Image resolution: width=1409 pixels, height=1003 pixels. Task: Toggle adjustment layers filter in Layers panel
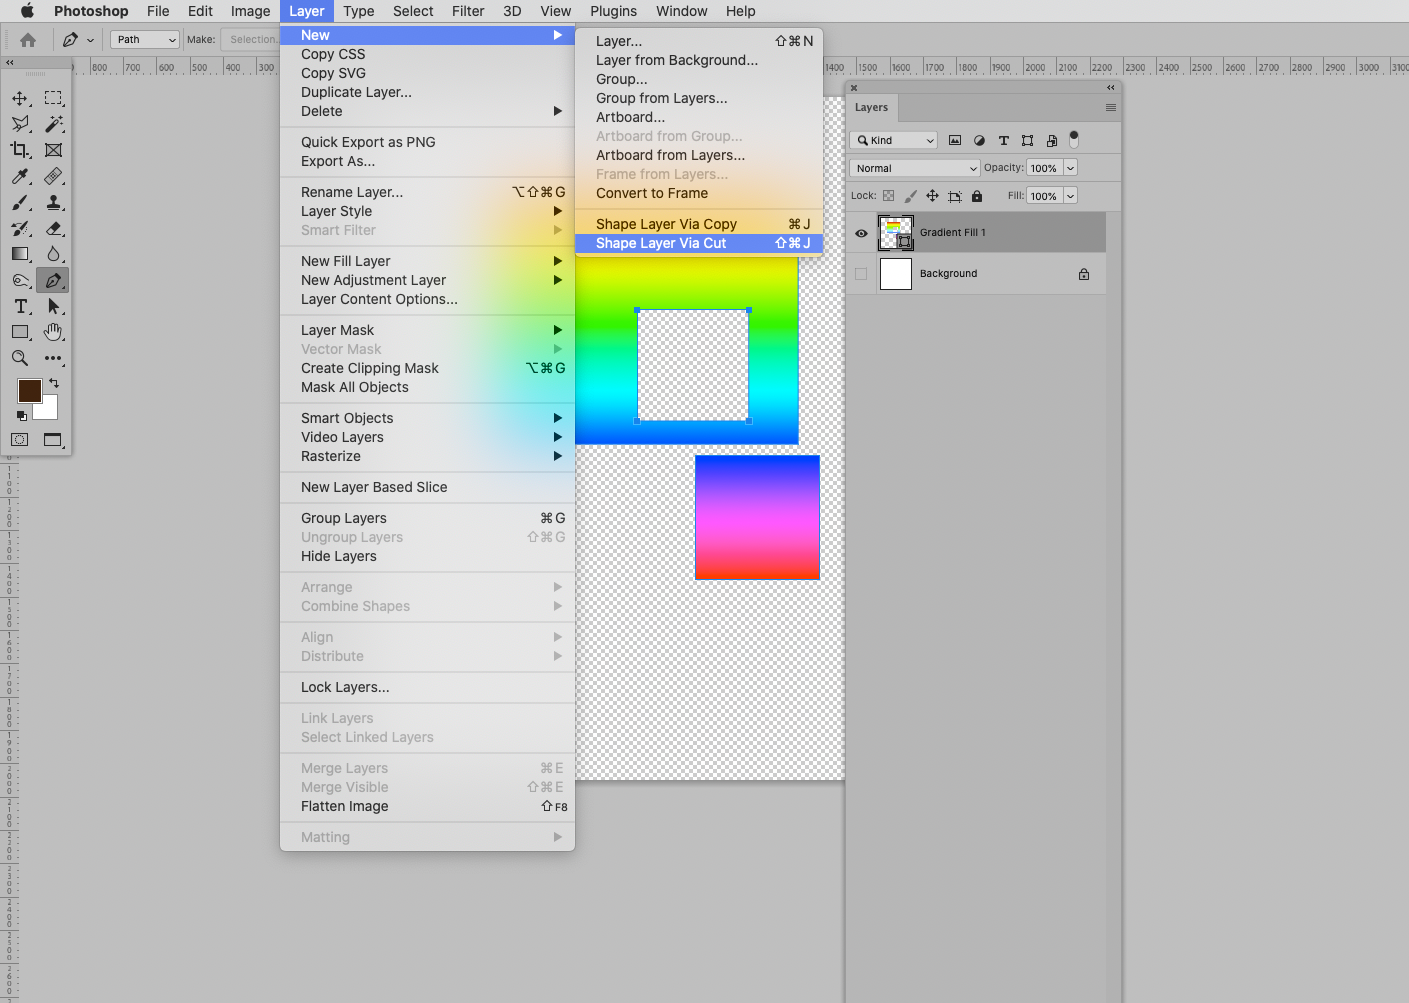[979, 140]
